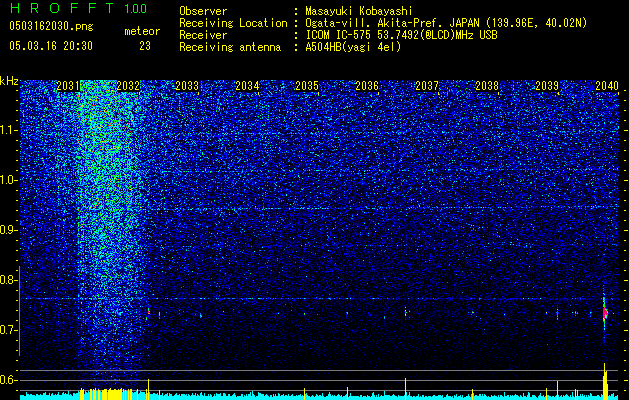Click the 0.7 kHz axis label

(x=9, y=330)
